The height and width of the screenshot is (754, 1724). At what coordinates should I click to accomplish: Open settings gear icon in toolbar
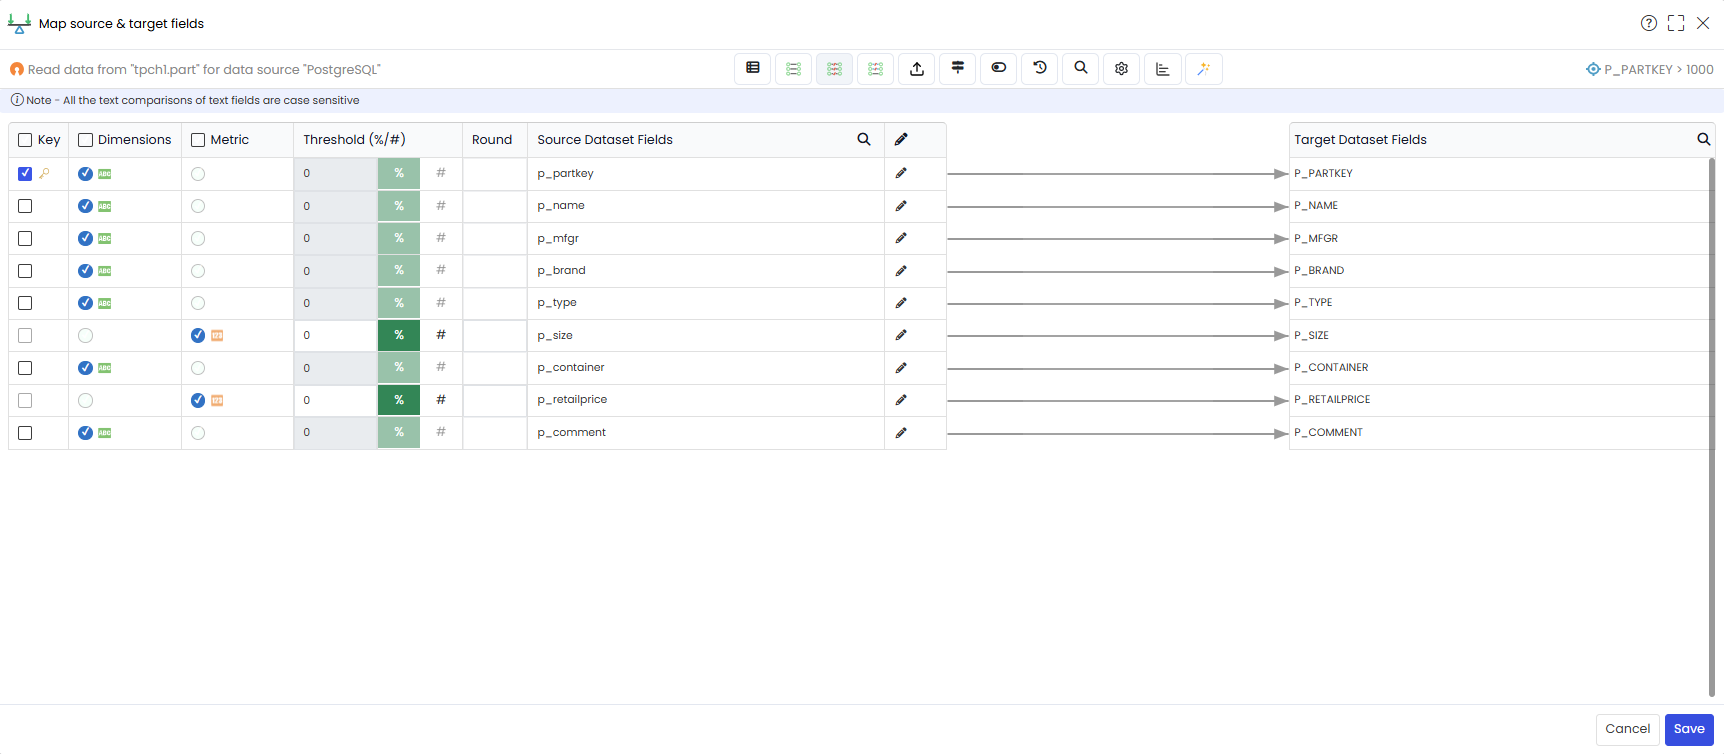(1122, 69)
